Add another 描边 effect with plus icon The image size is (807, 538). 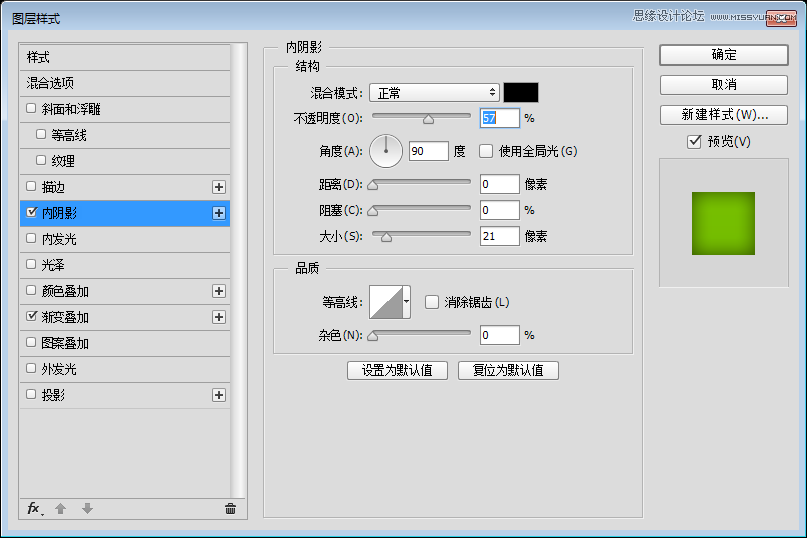point(219,187)
